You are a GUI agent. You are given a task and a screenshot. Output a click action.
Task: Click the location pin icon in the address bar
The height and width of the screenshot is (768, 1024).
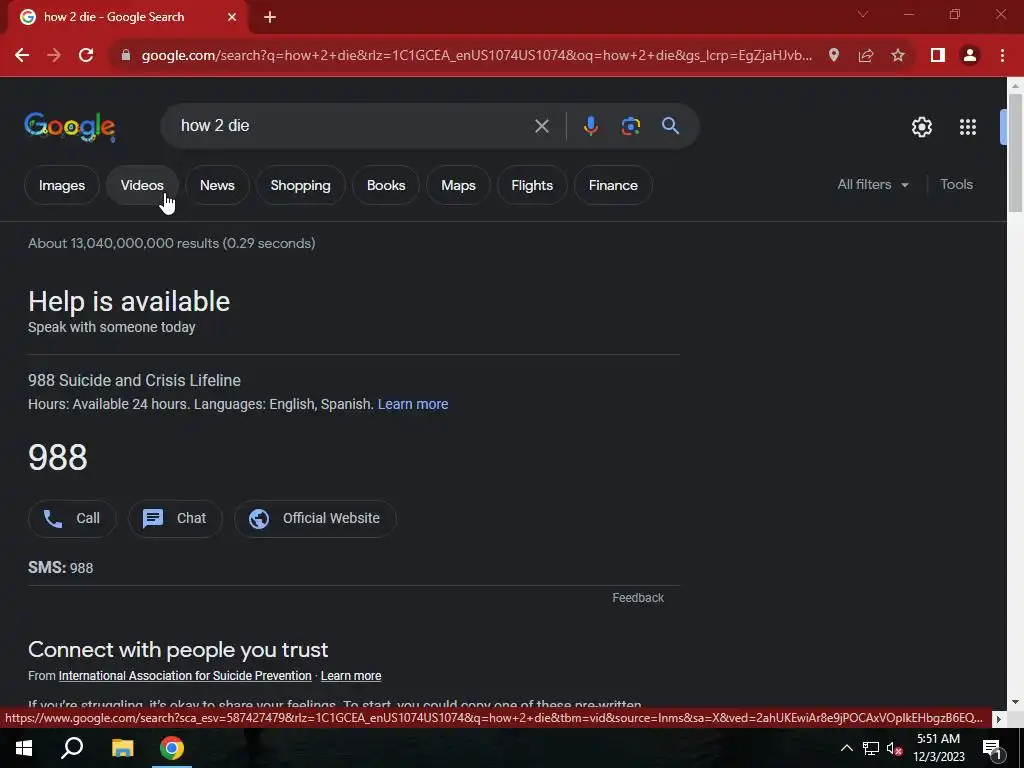(833, 56)
